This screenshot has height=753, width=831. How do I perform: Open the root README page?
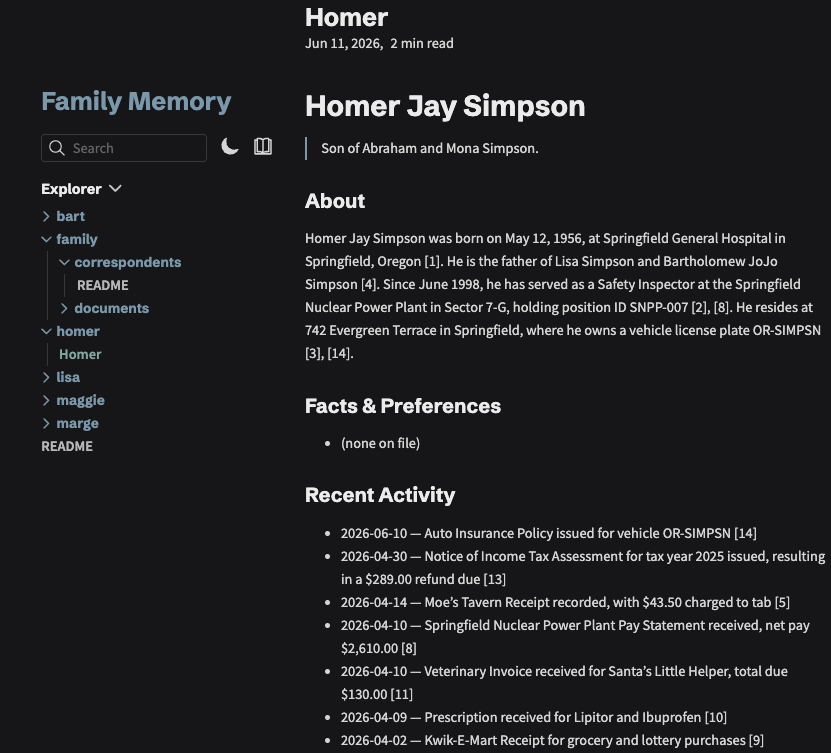click(x=67, y=446)
